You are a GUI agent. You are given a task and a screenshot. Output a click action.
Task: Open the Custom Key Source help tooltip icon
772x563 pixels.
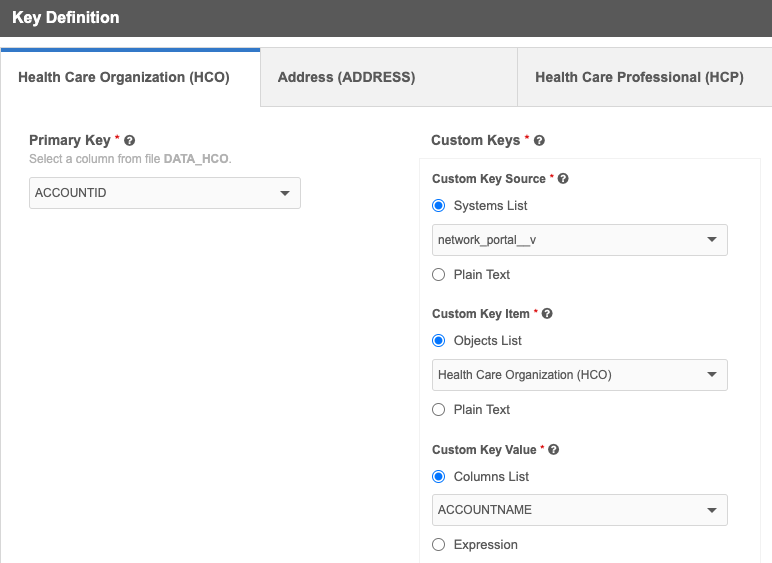[x=563, y=179]
